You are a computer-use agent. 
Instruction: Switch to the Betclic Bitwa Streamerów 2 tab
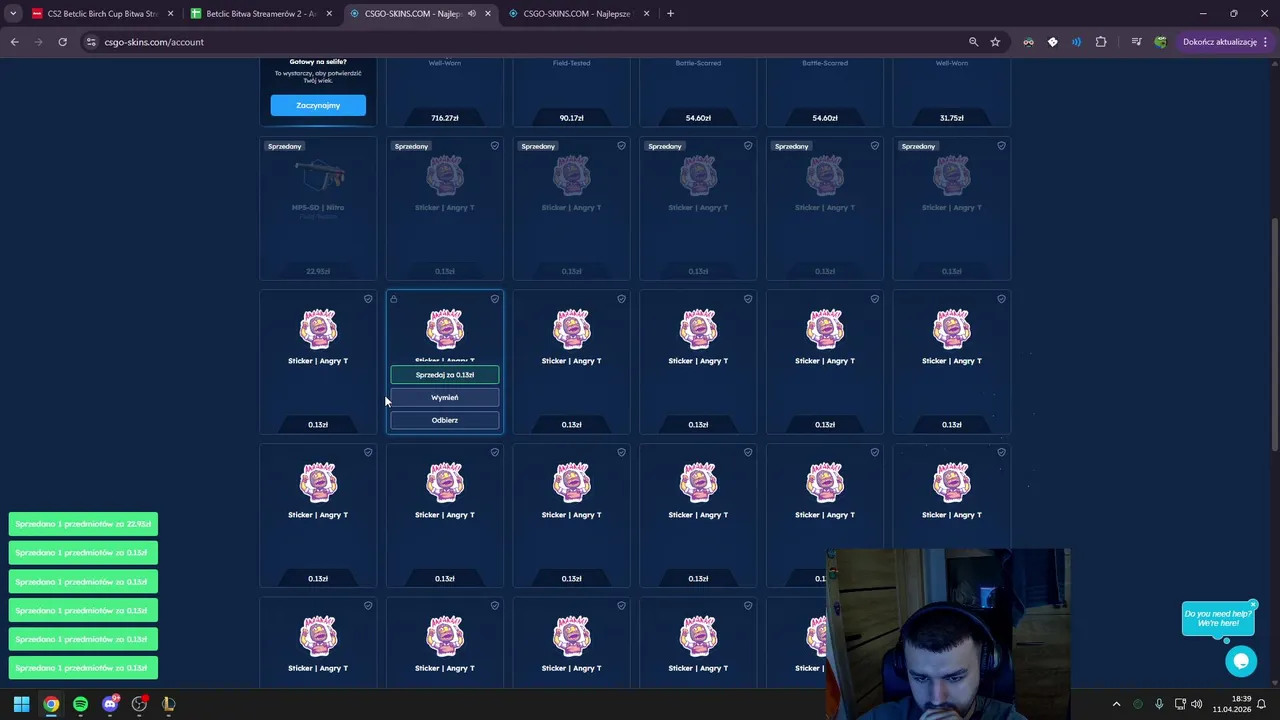(x=260, y=14)
